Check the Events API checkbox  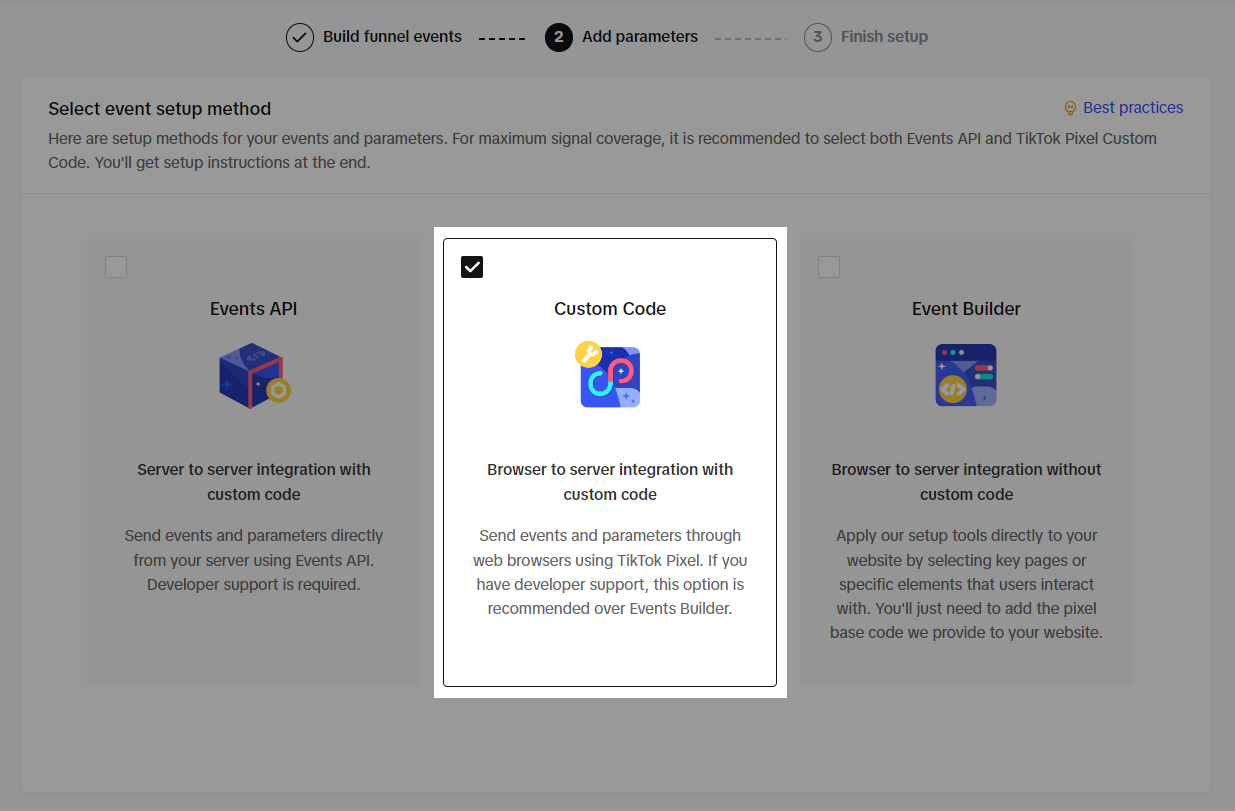(x=116, y=267)
